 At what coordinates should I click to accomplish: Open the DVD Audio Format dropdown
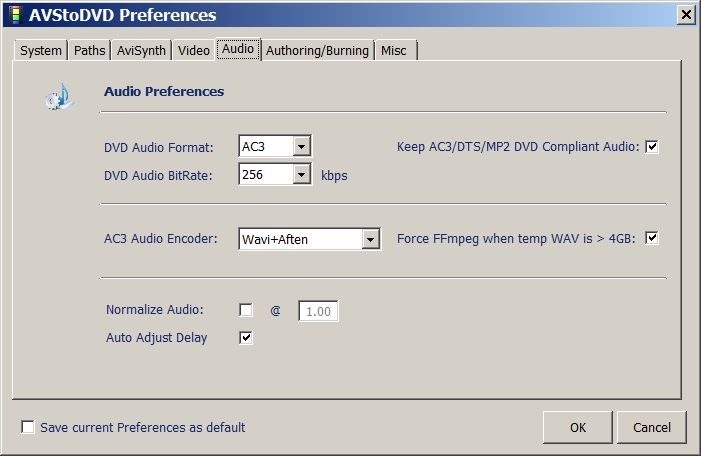tap(303, 147)
